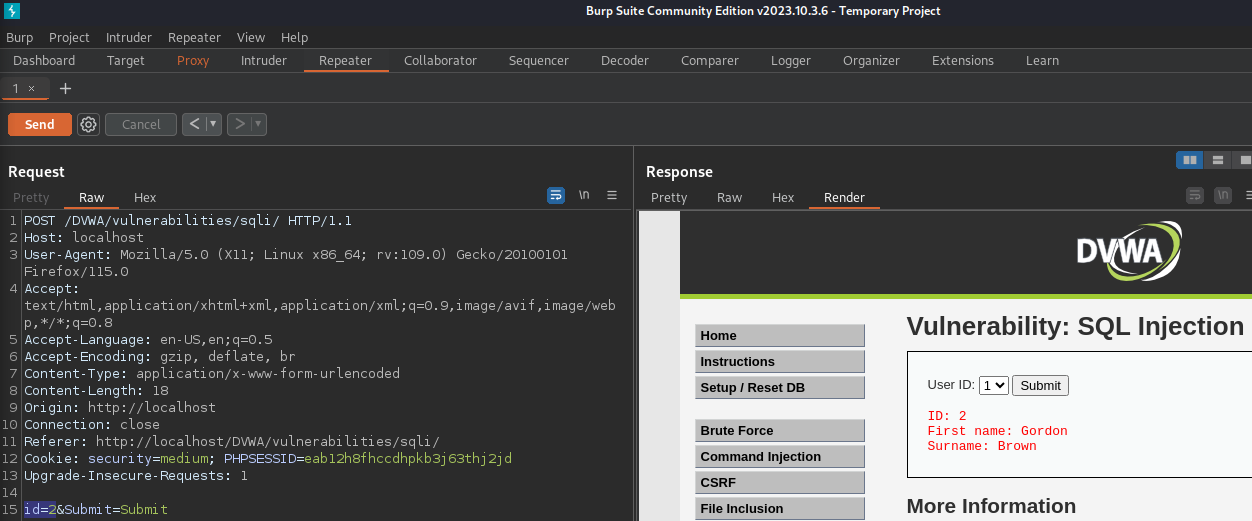Click the Burp Suite logo icon

click(11, 11)
